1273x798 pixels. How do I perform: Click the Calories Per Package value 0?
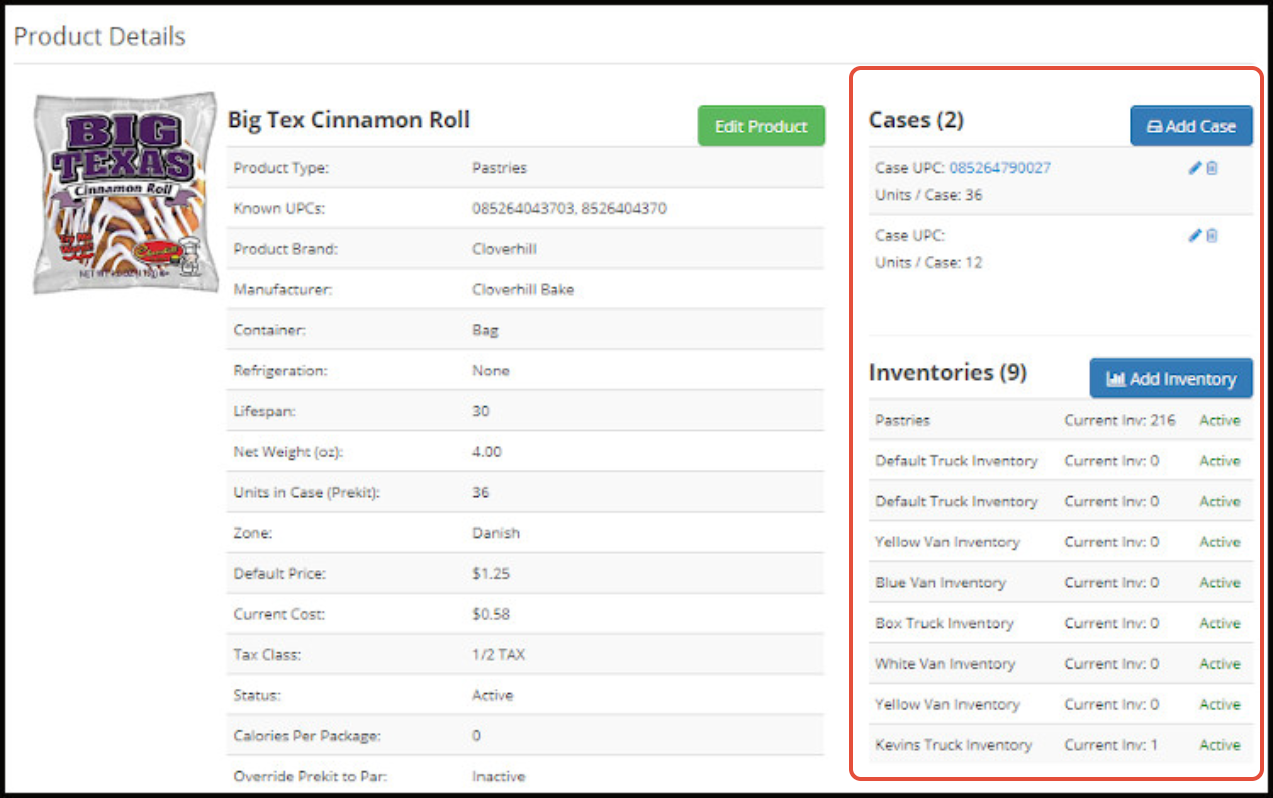click(x=476, y=736)
